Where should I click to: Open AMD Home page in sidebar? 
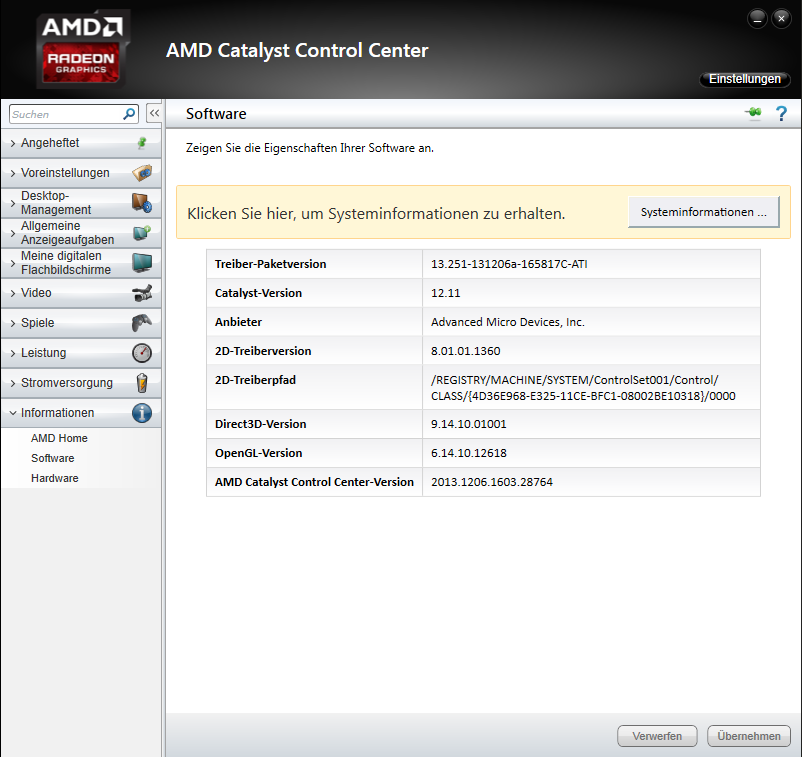[x=59, y=438]
